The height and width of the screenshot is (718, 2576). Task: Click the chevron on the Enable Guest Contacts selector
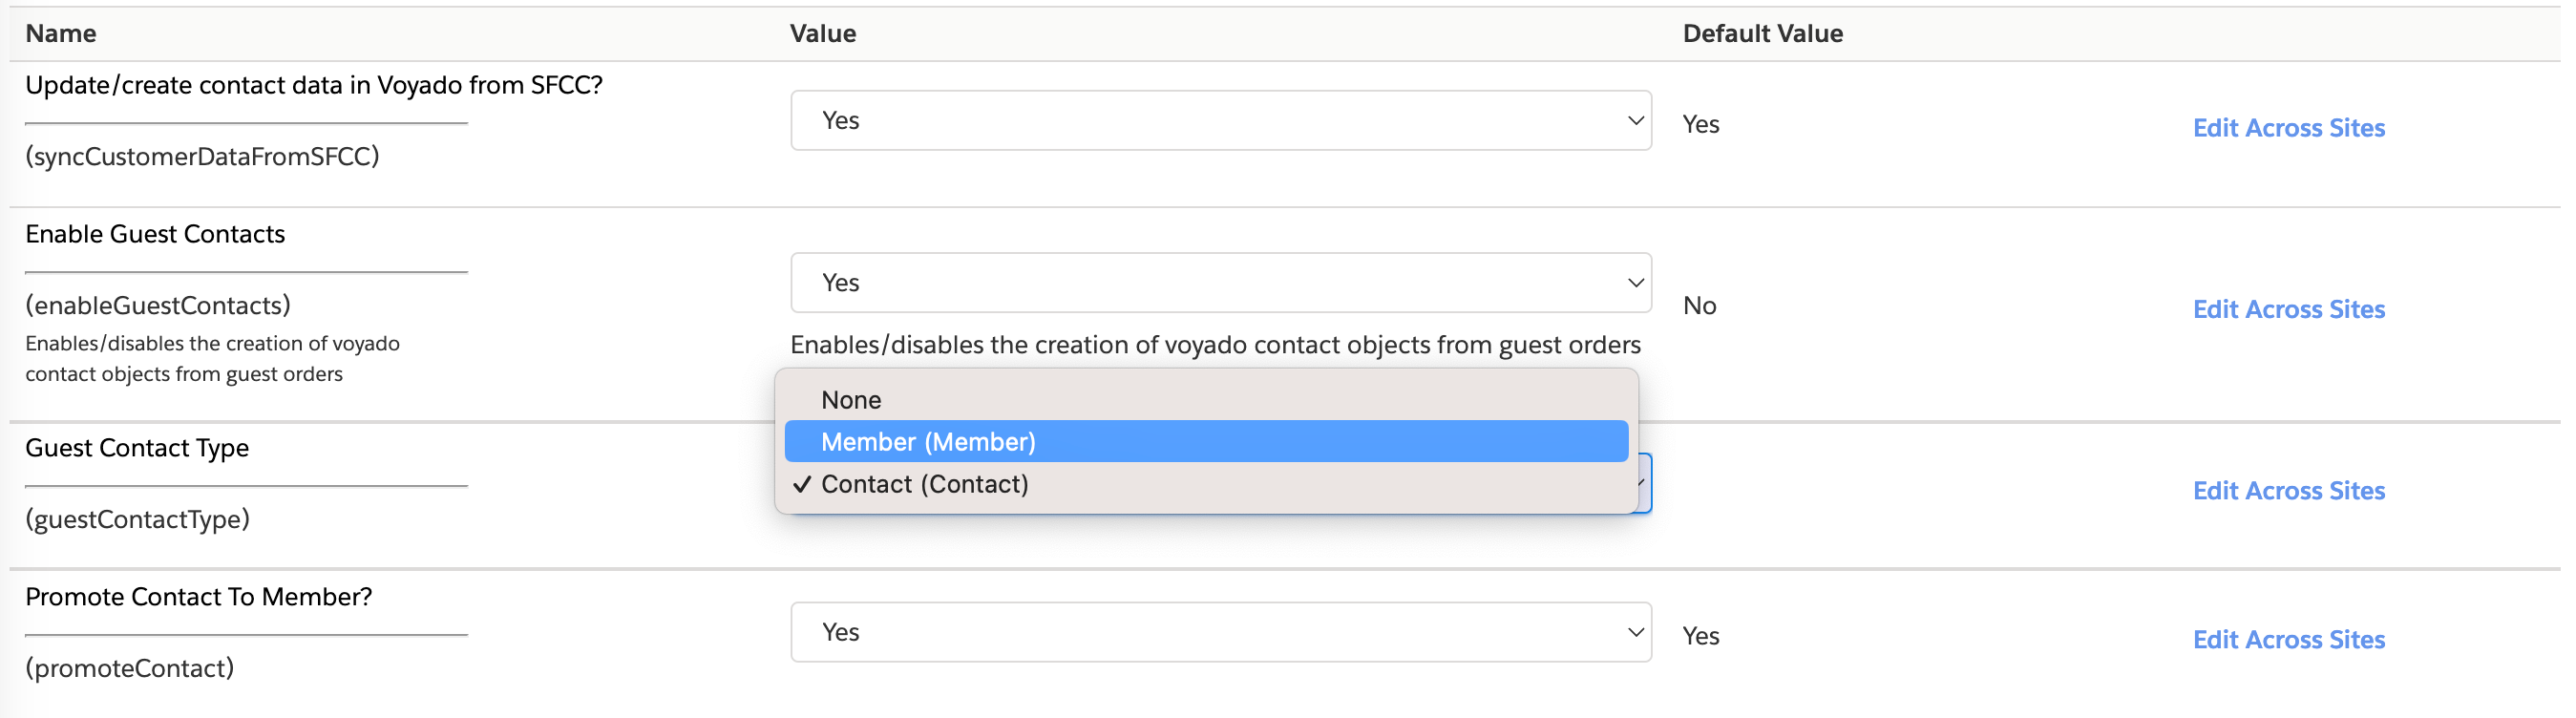click(x=1634, y=282)
